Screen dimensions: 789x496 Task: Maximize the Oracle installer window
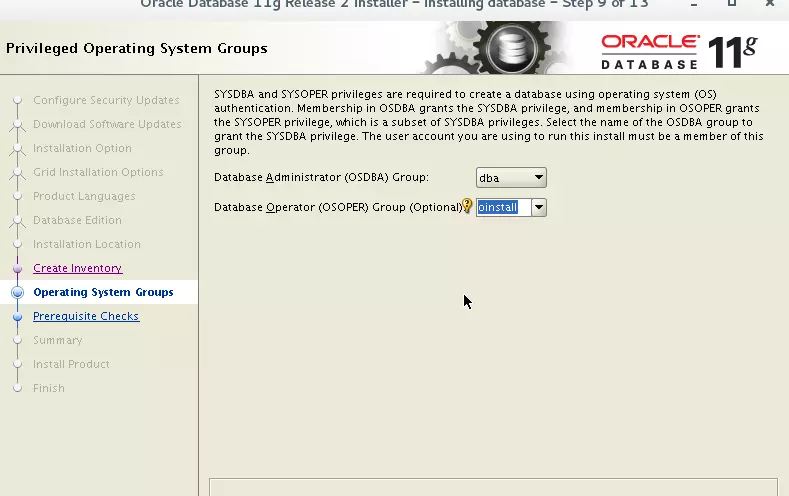pos(732,3)
